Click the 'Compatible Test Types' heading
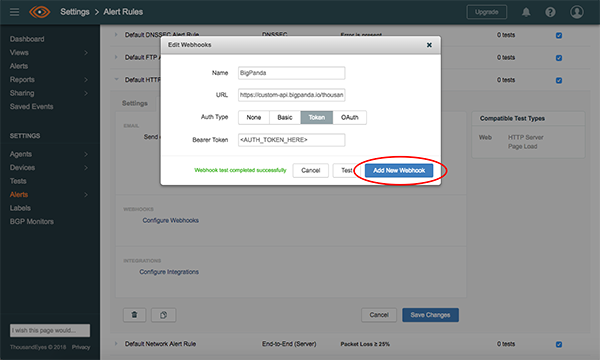 coord(512,119)
